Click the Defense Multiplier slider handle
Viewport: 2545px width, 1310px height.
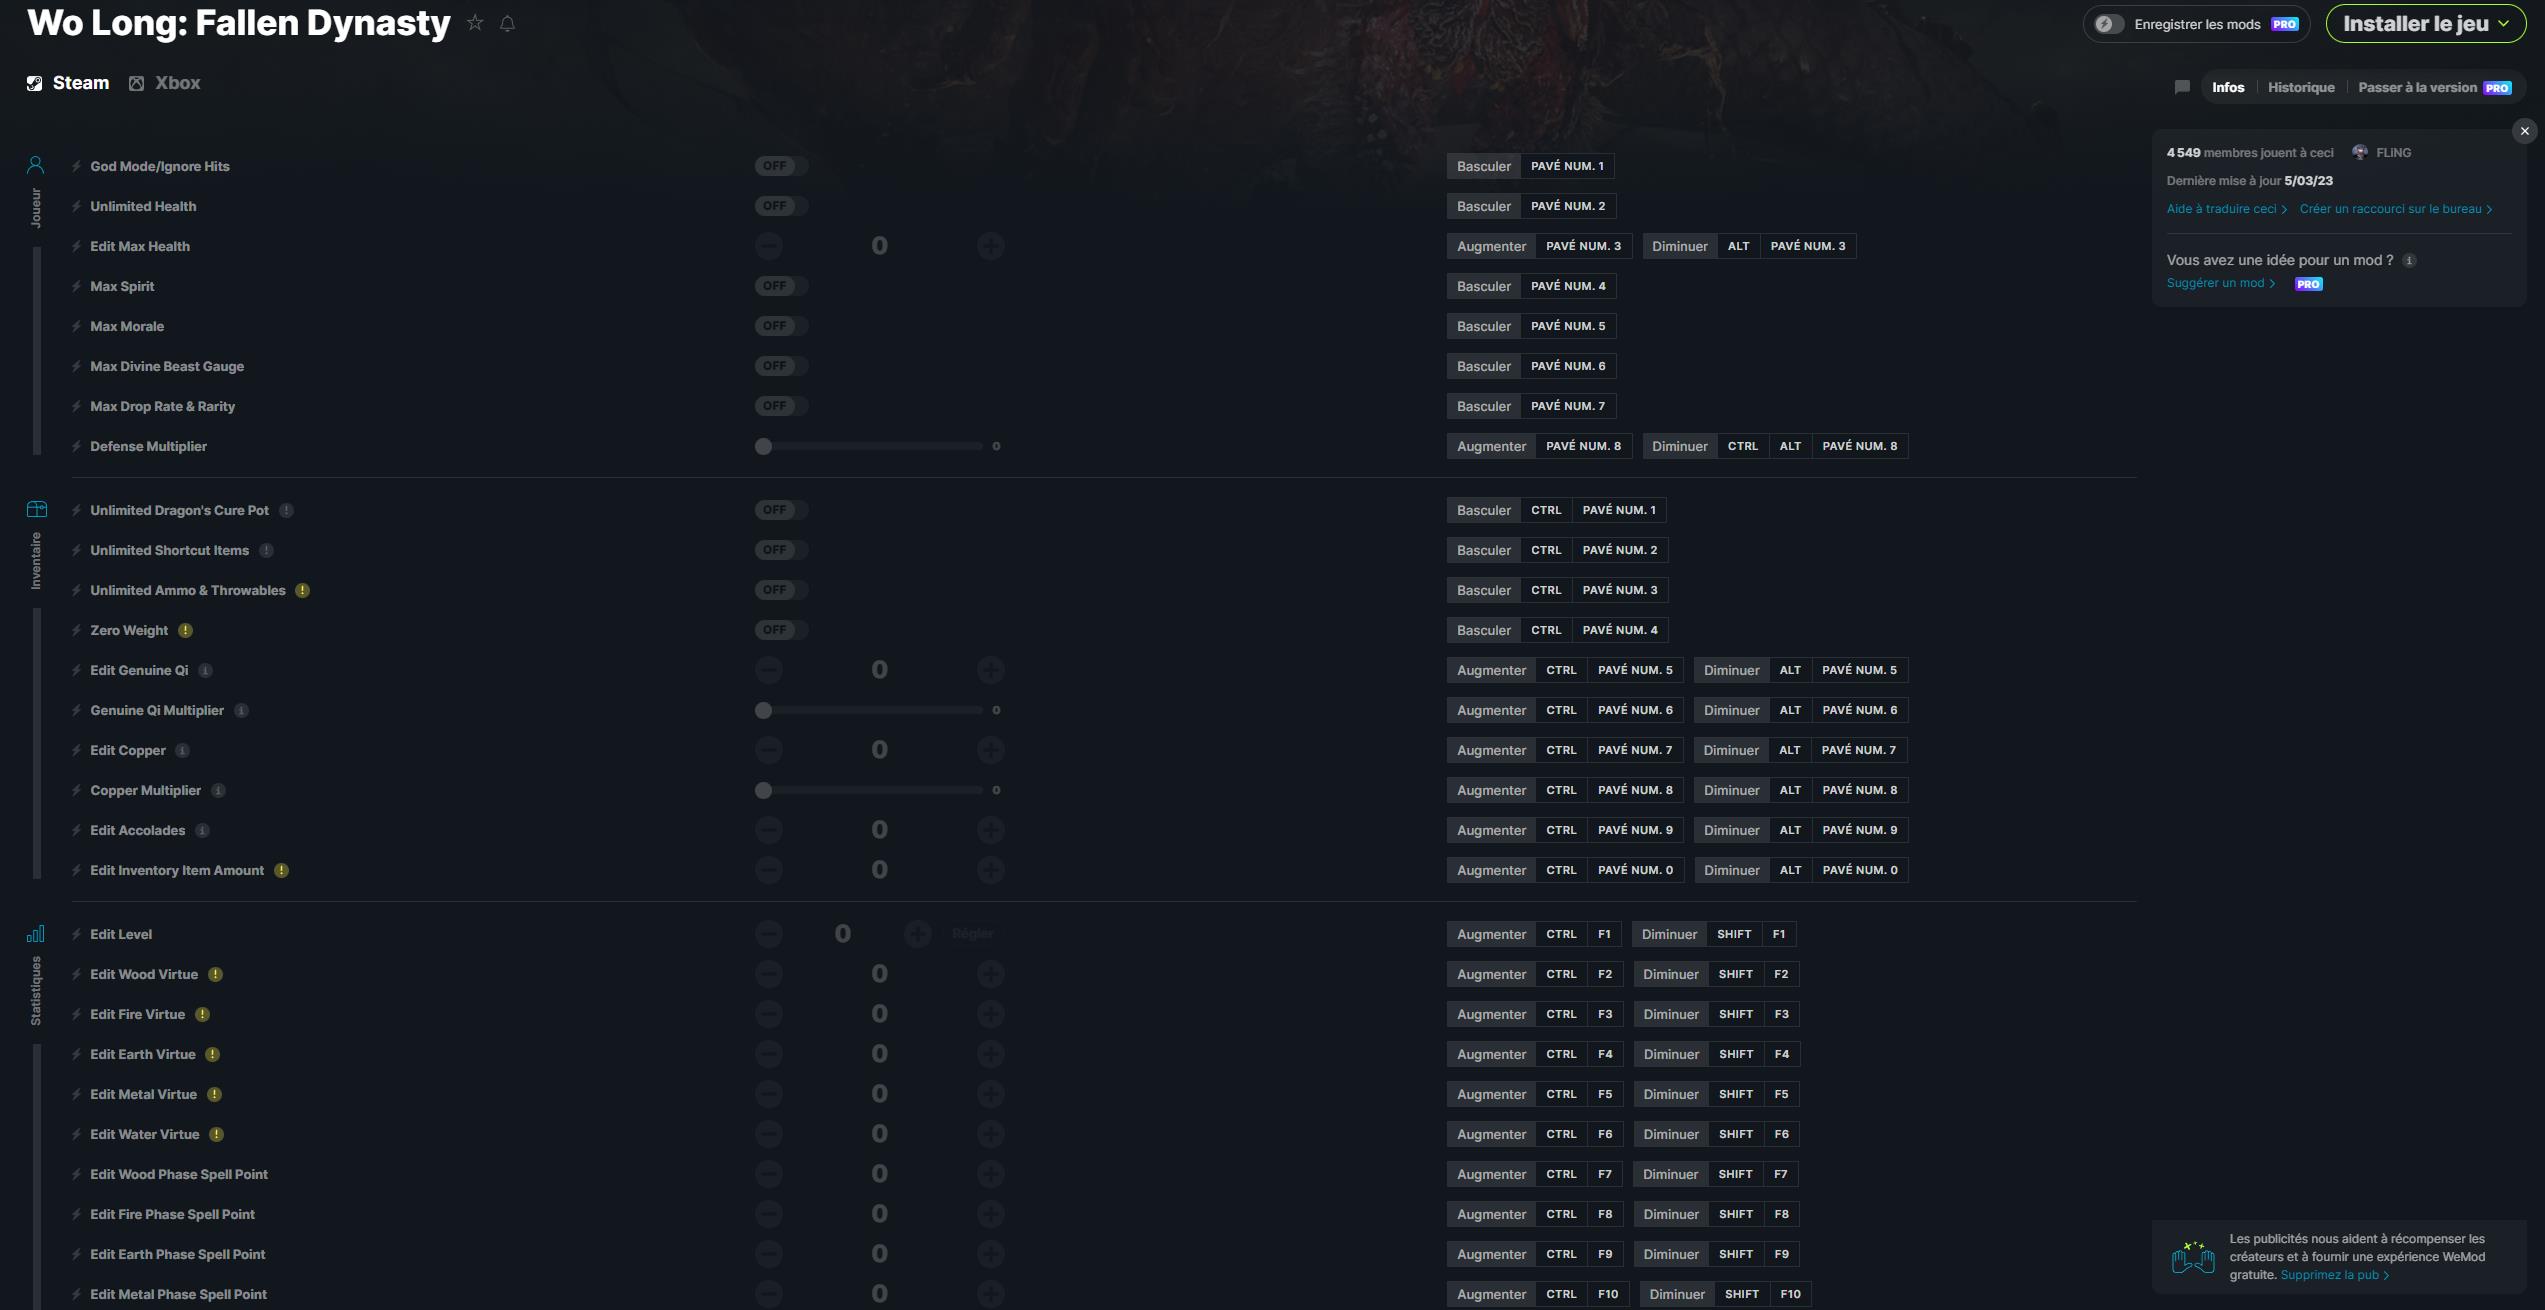tap(763, 446)
